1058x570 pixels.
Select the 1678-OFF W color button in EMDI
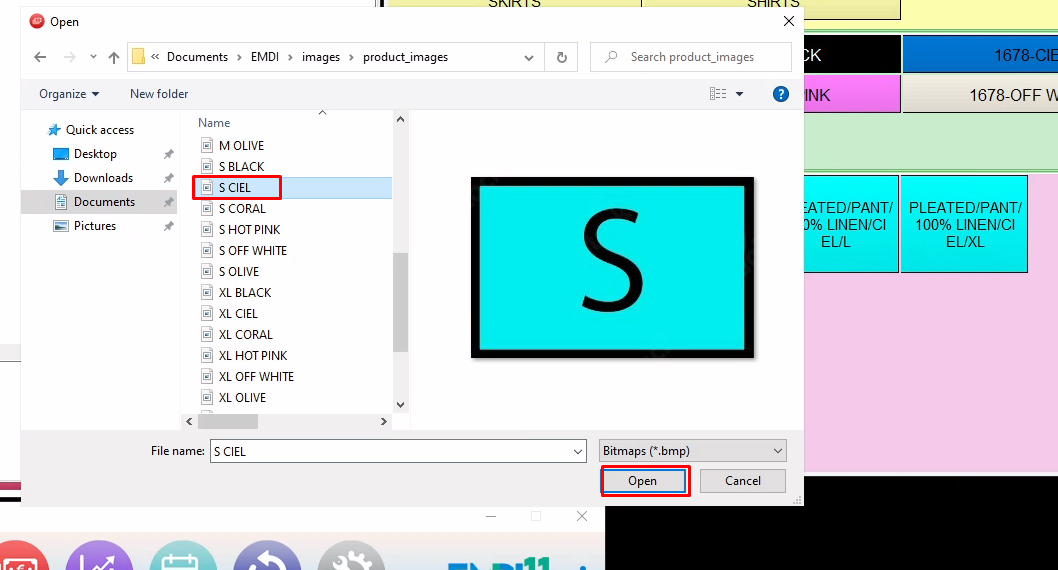tap(980, 94)
